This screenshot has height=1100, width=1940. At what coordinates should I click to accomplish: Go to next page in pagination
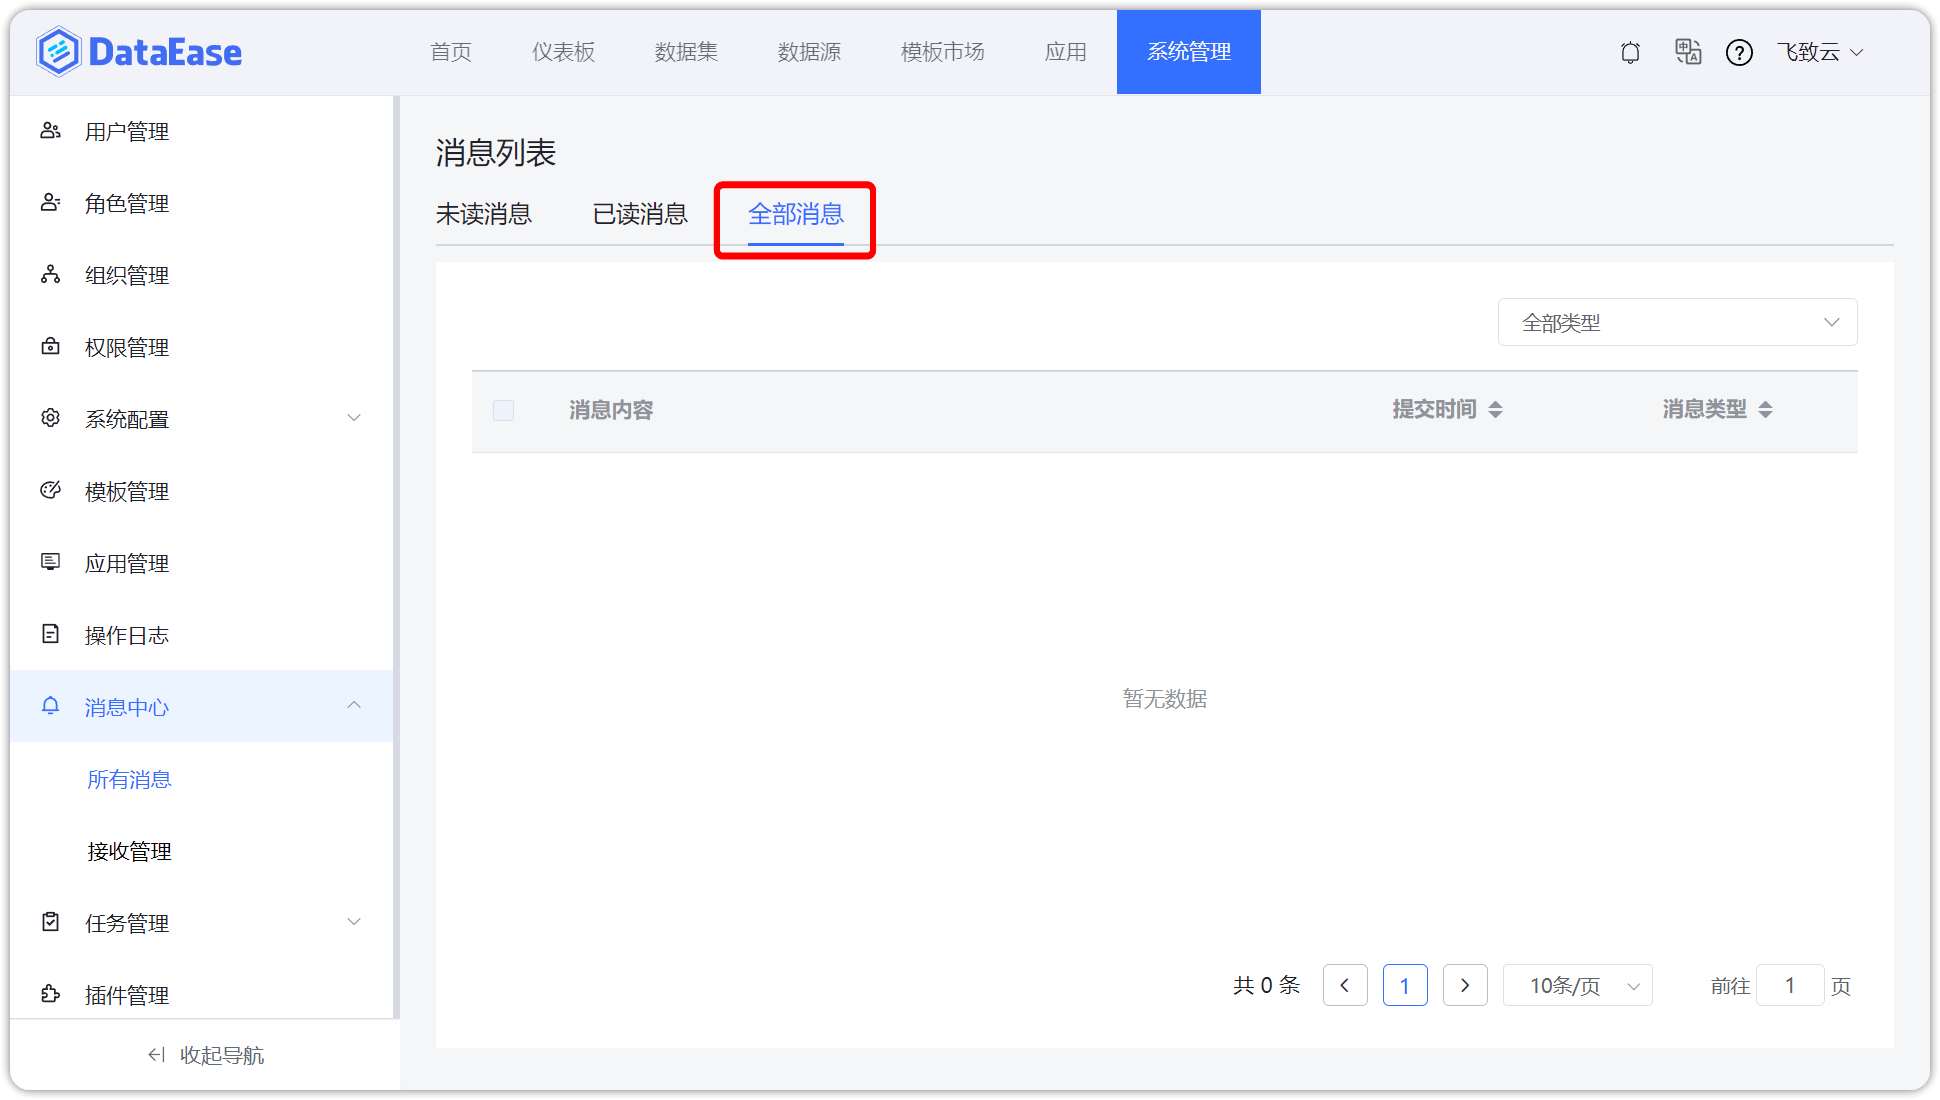point(1465,986)
